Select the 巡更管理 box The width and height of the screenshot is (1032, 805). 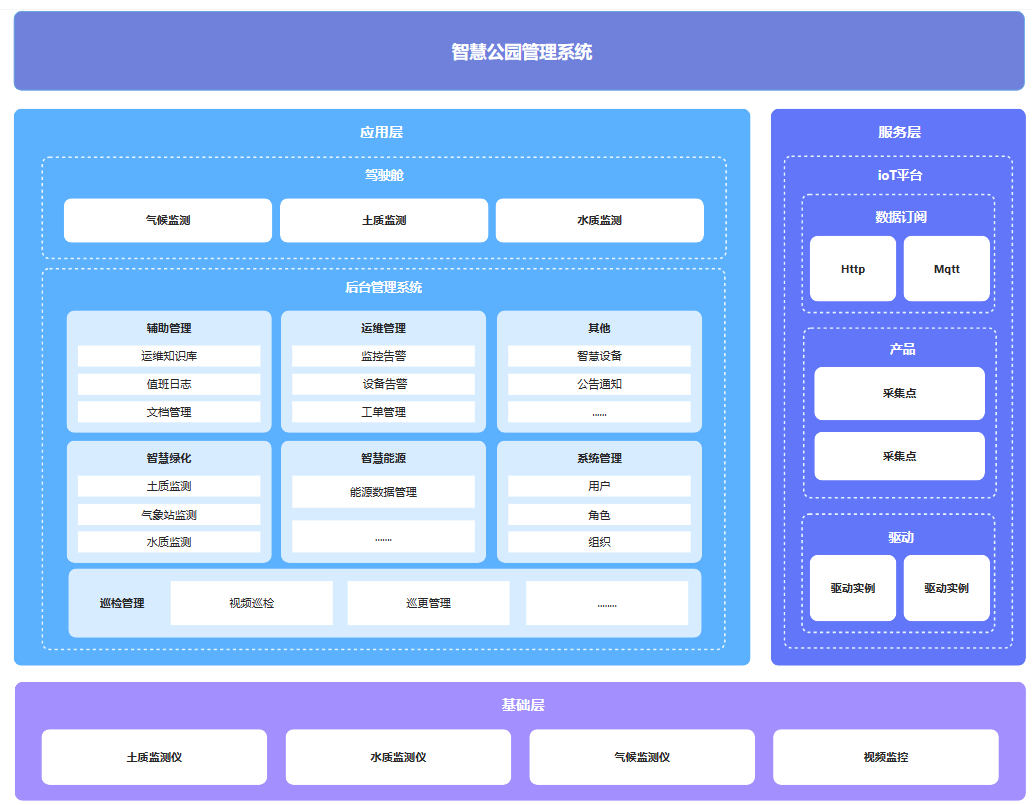428,603
